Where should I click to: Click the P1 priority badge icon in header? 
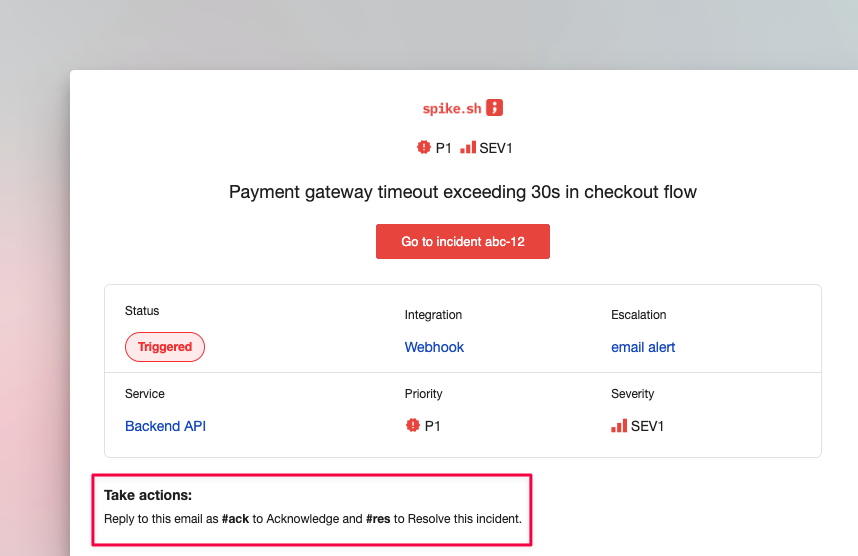(x=424, y=147)
